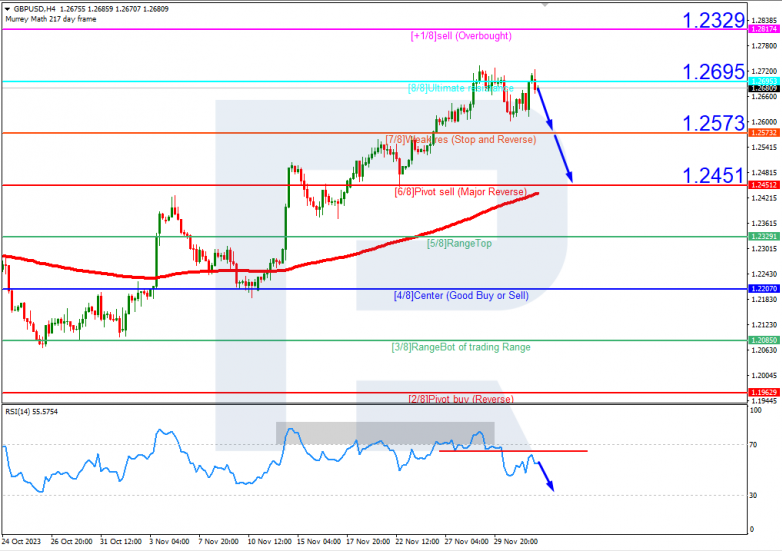
Task: Select the gray rectangle in RSI window
Action: pyautogui.click(x=385, y=433)
